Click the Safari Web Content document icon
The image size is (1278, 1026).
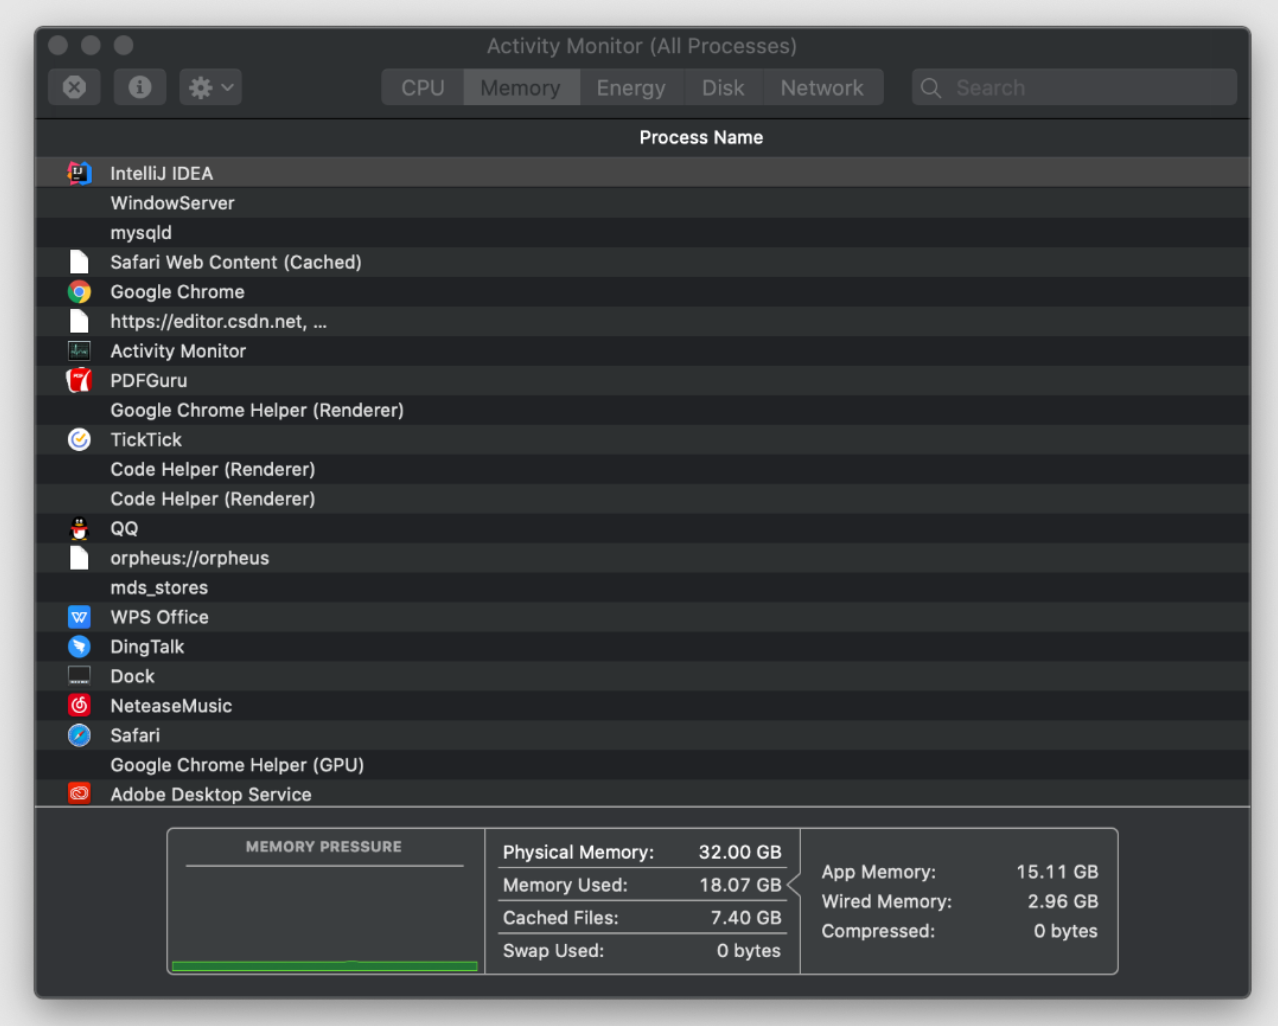pos(79,262)
